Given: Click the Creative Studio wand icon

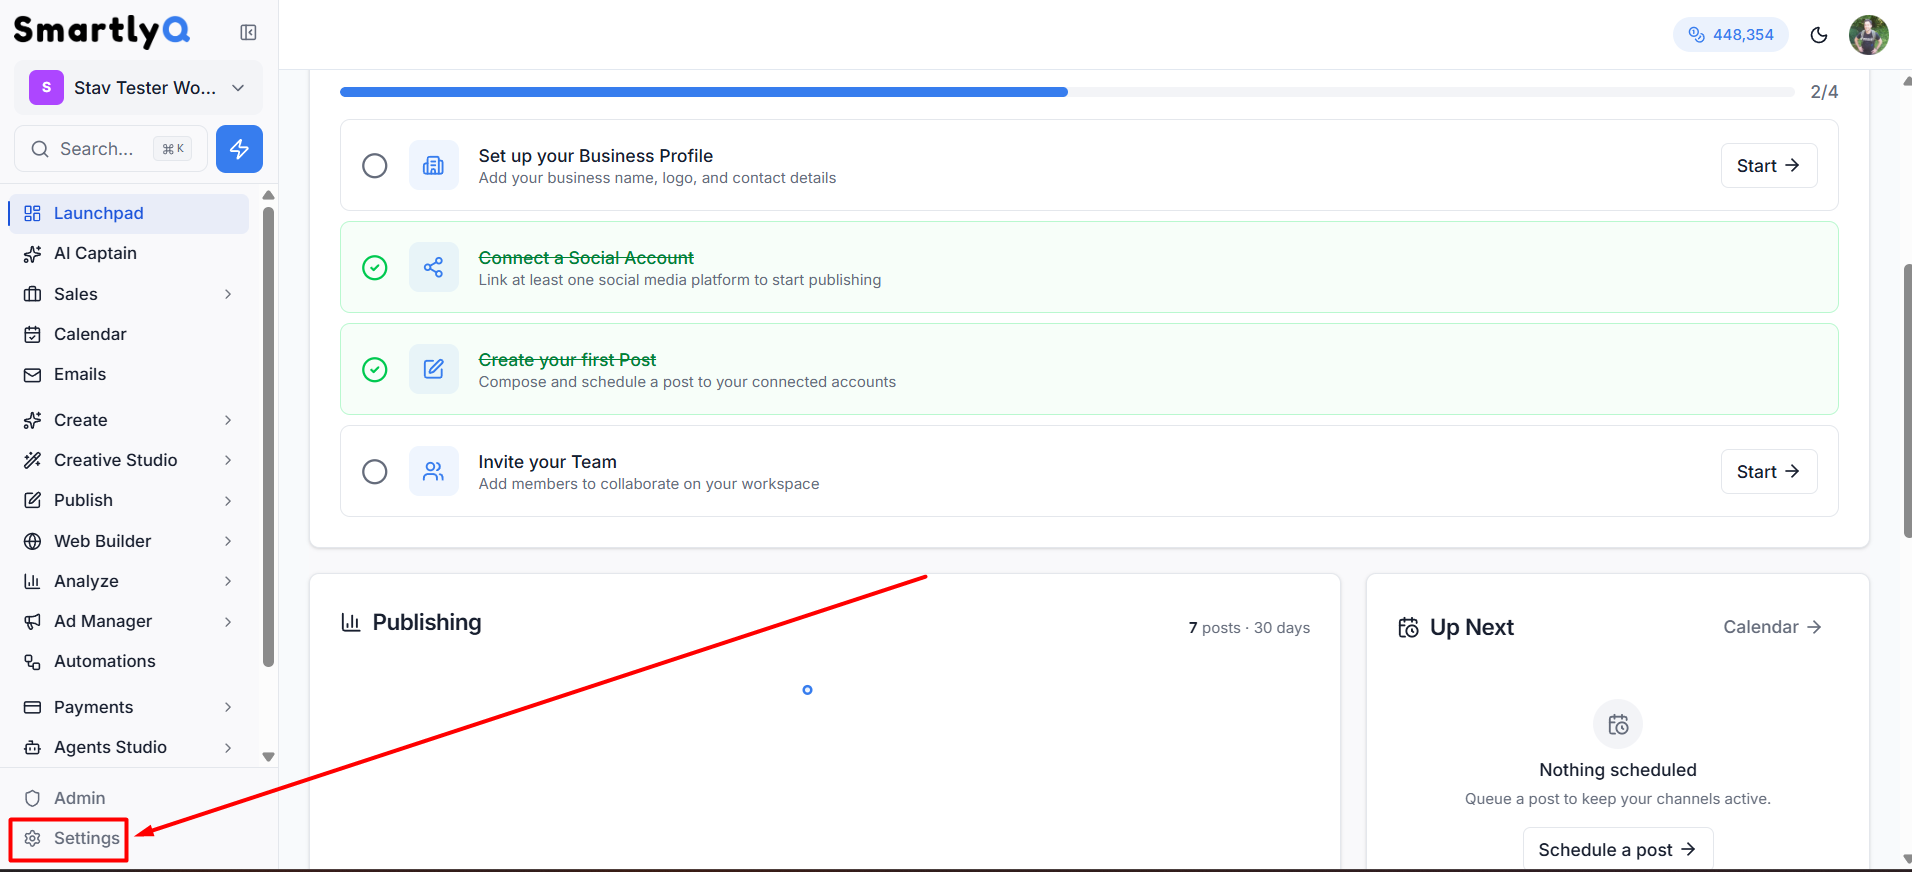Looking at the screenshot, I should [33, 460].
